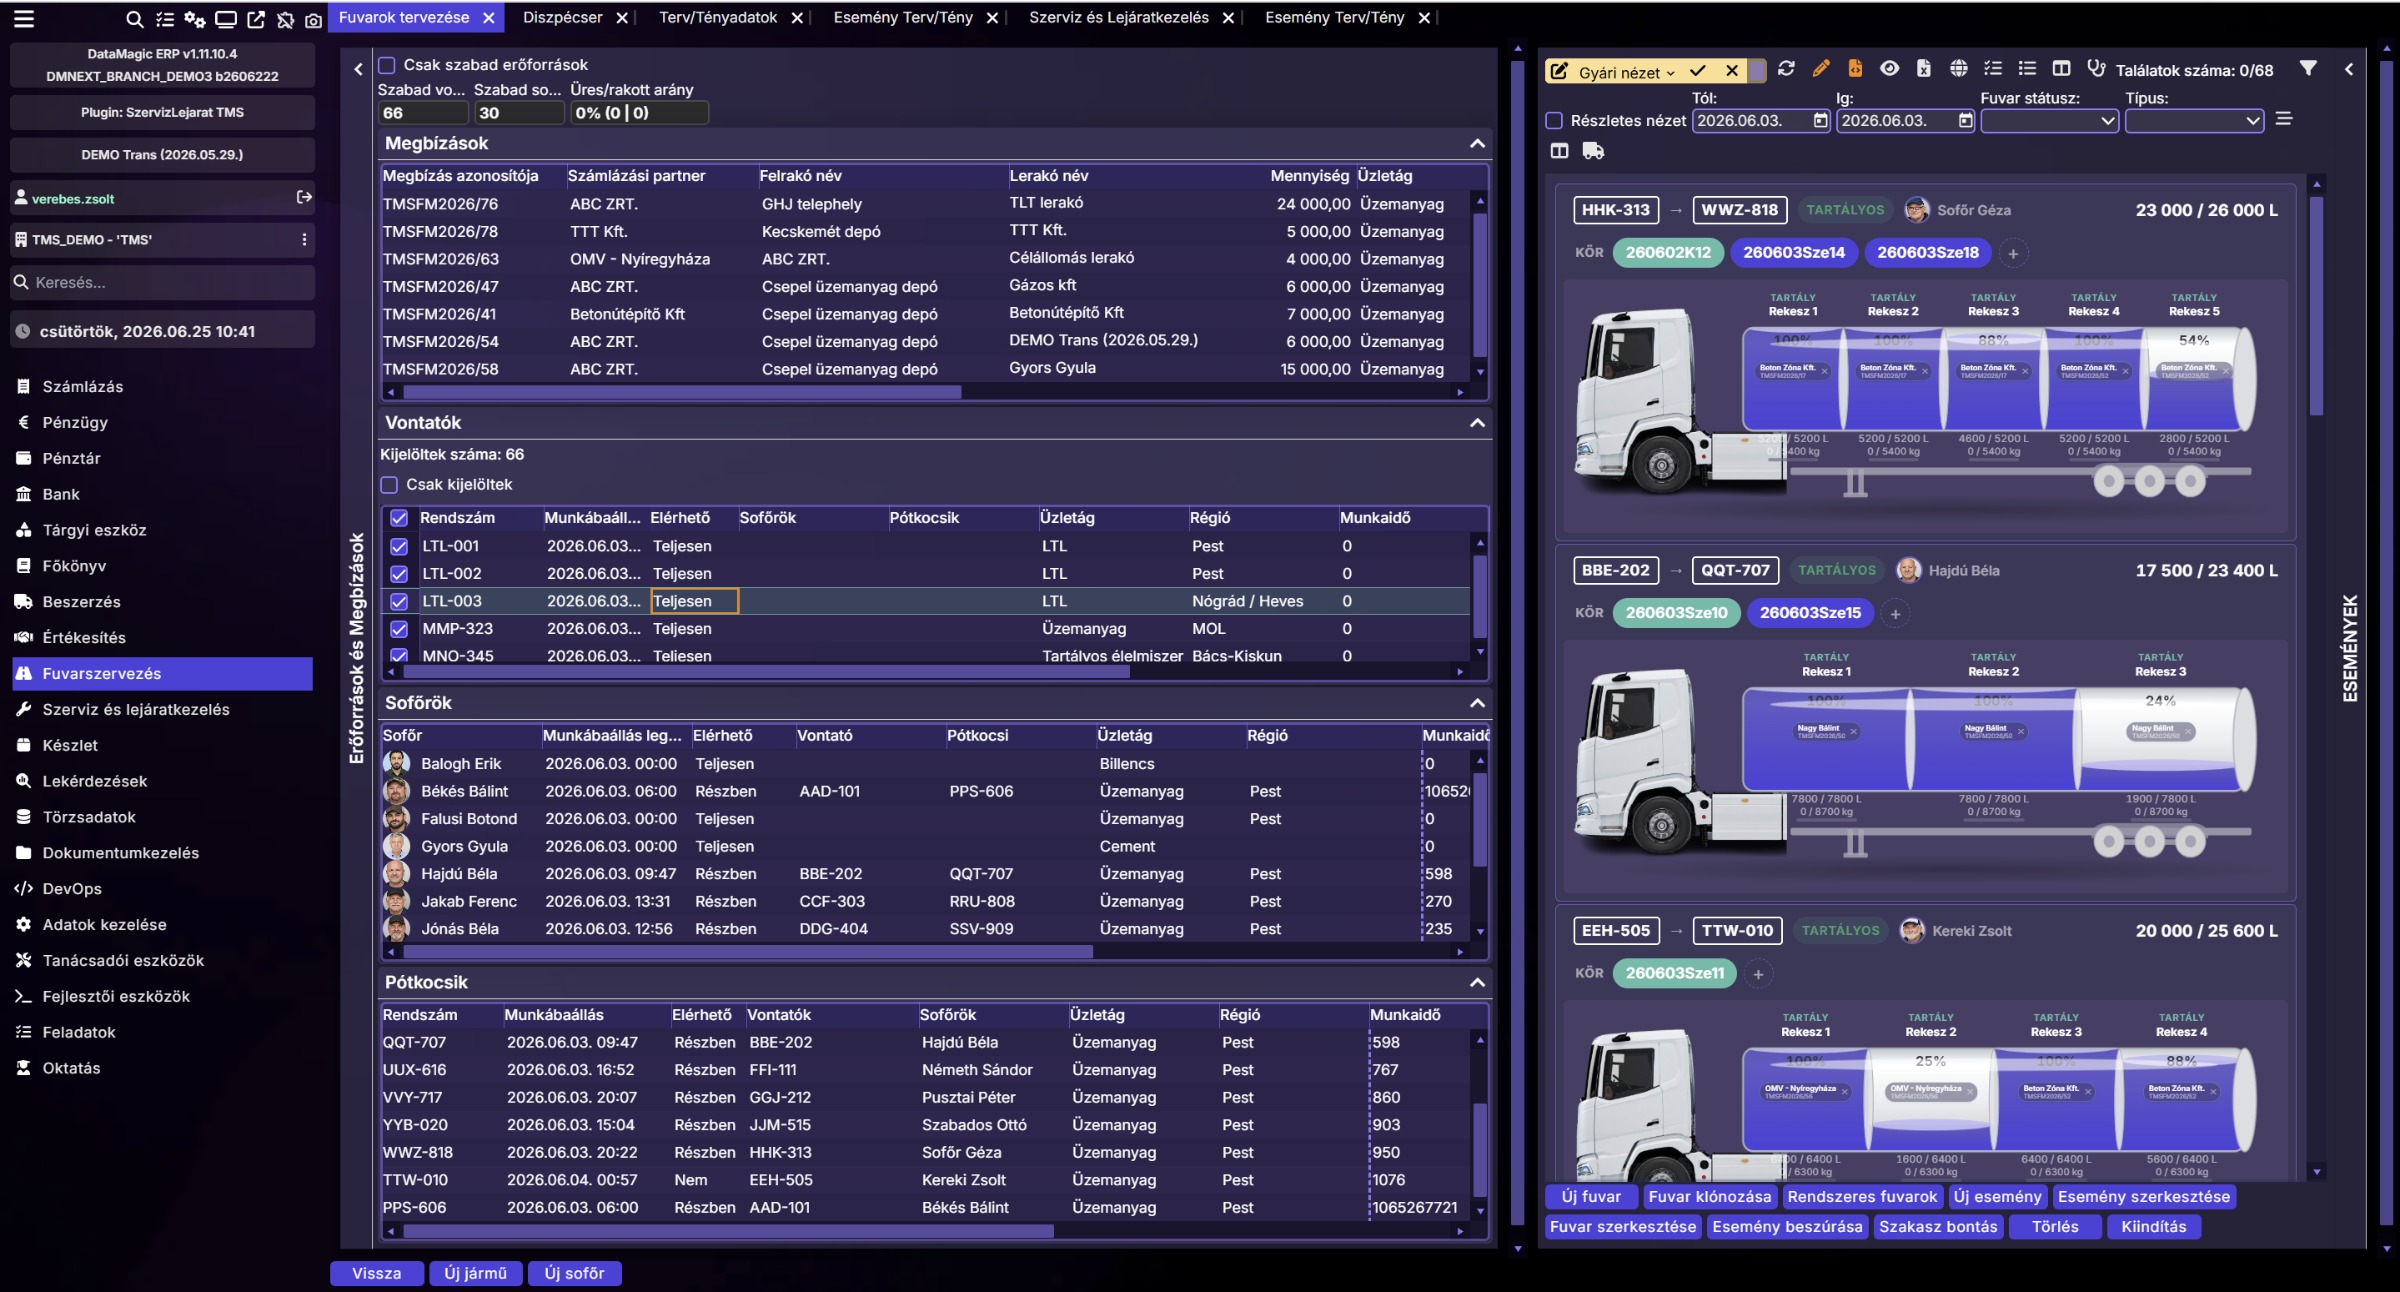This screenshot has width=2400, height=1292.
Task: Enable the Részletes nézet checkbox
Action: pyautogui.click(x=1554, y=121)
